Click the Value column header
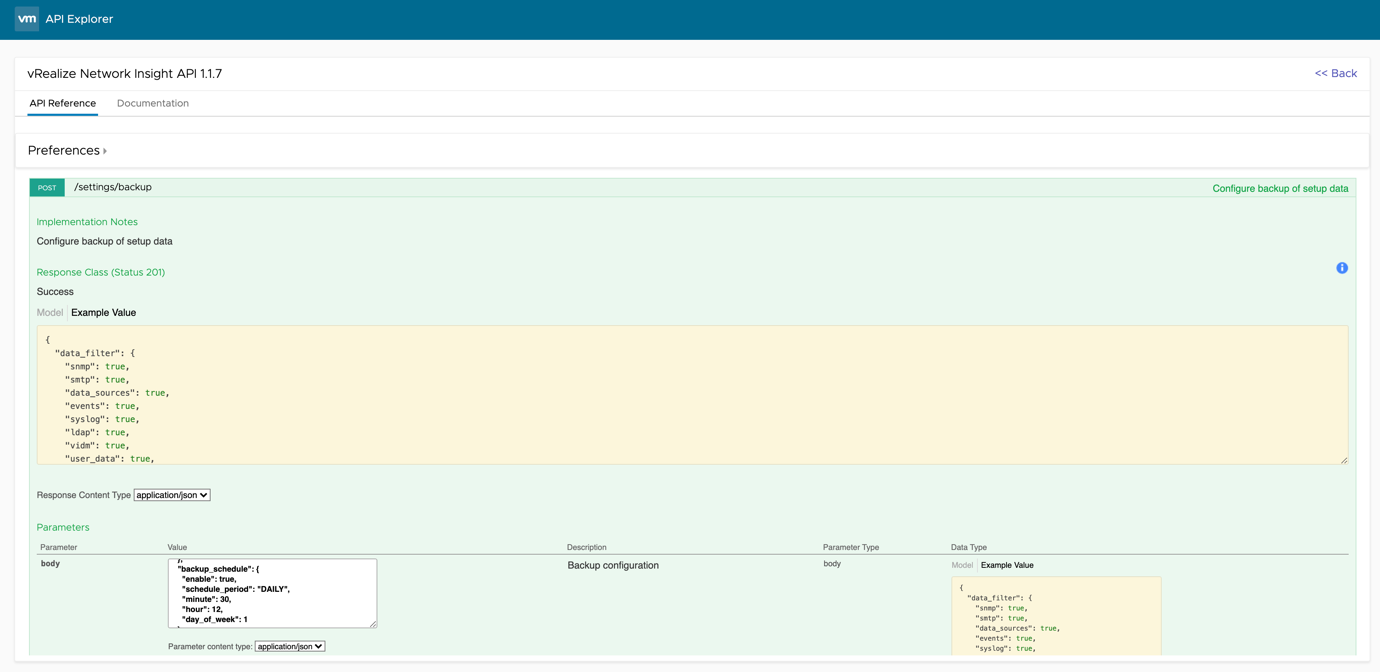The width and height of the screenshot is (1380, 672). (x=177, y=547)
